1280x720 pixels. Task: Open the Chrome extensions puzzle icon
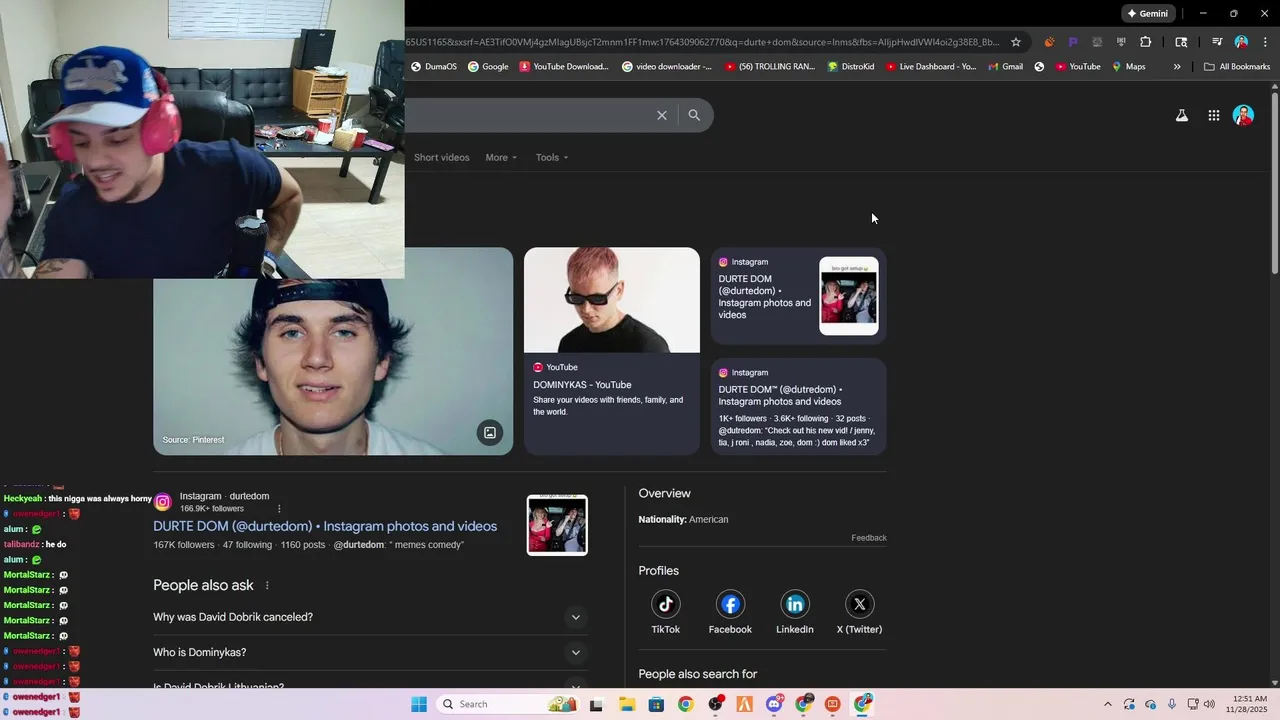click(1145, 42)
